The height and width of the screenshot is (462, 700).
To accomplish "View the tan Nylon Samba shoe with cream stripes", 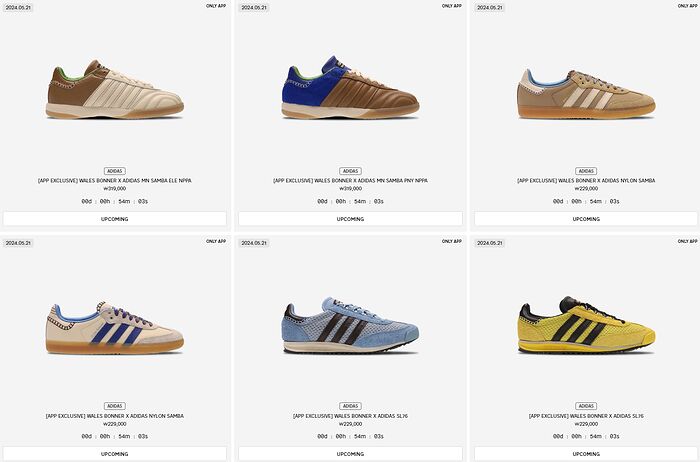I will click(x=586, y=94).
